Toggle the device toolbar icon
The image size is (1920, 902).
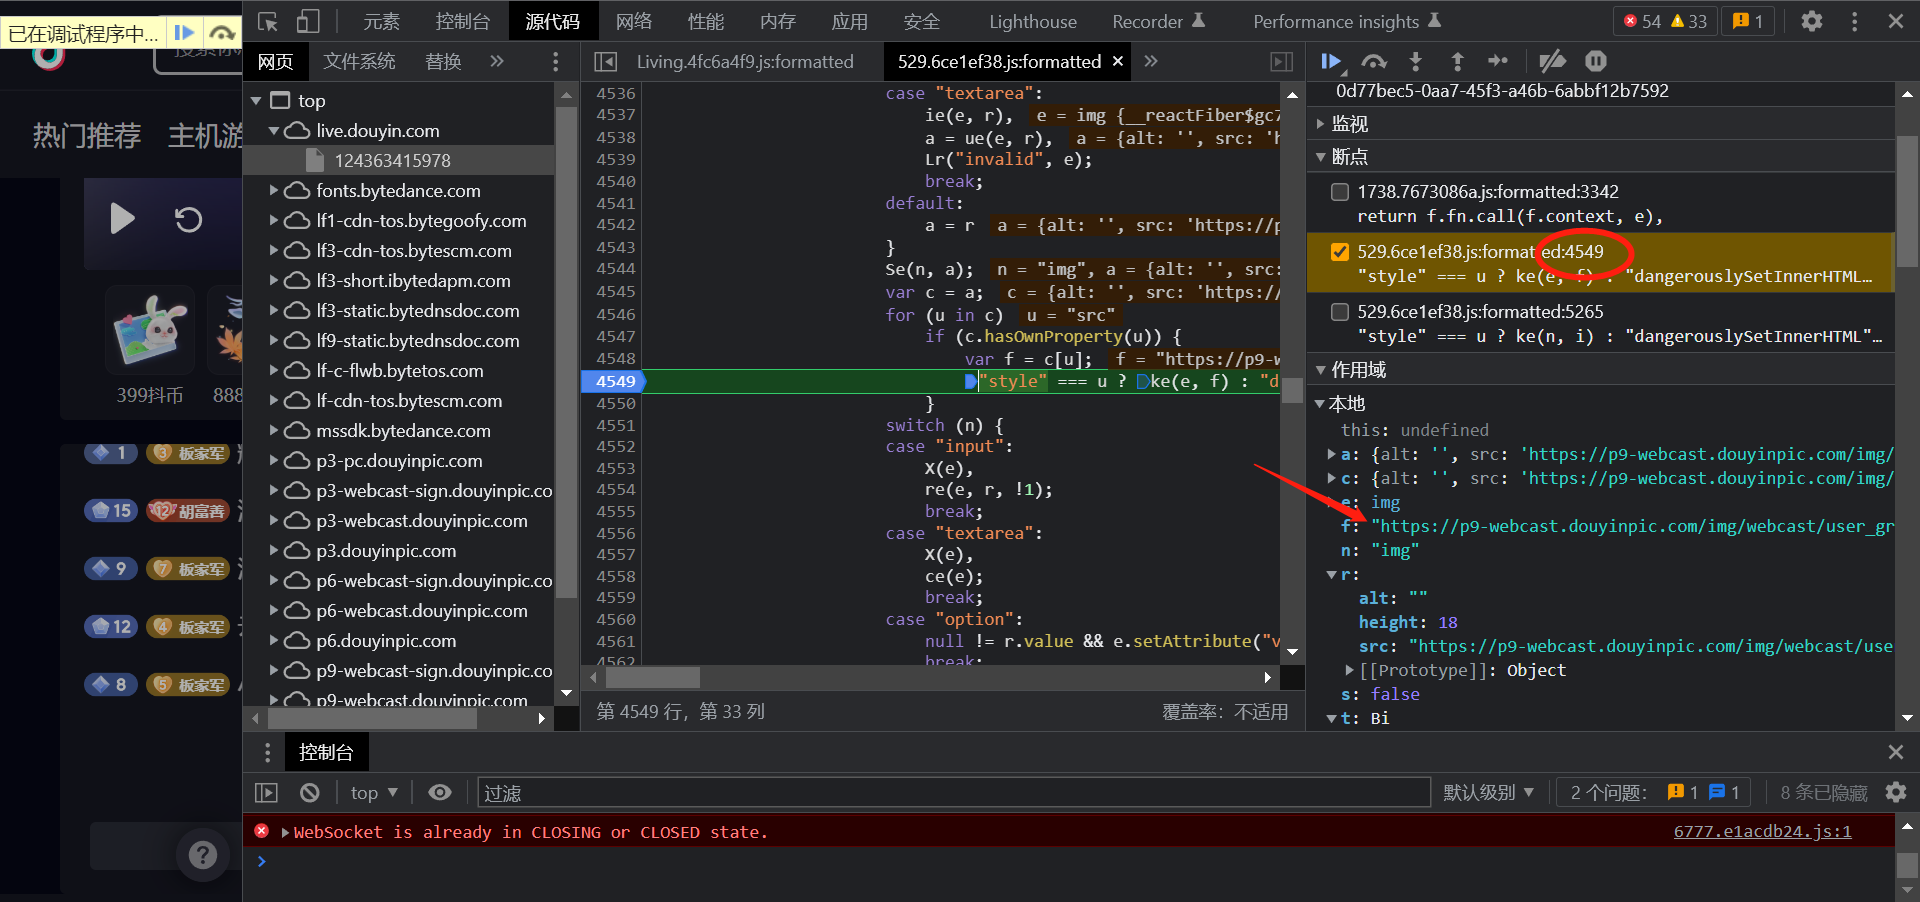(308, 21)
